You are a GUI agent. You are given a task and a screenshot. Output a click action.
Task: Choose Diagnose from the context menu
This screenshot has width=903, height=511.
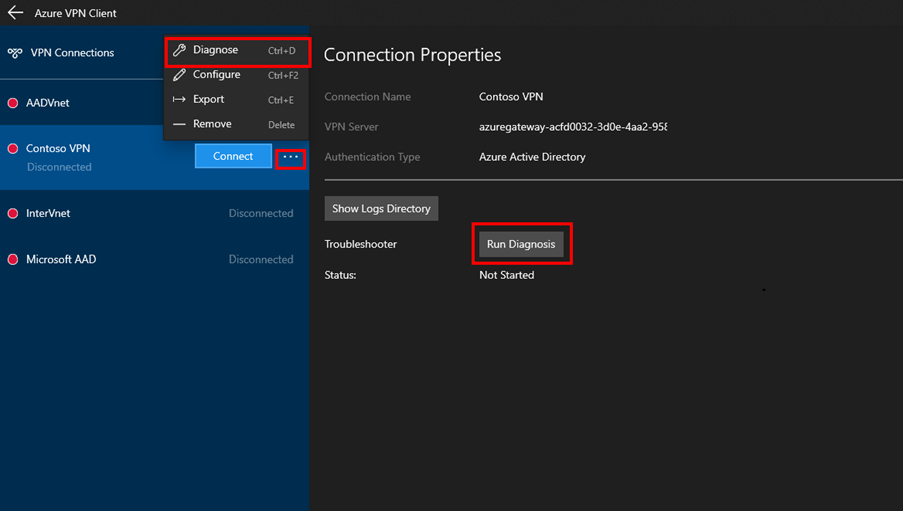237,51
